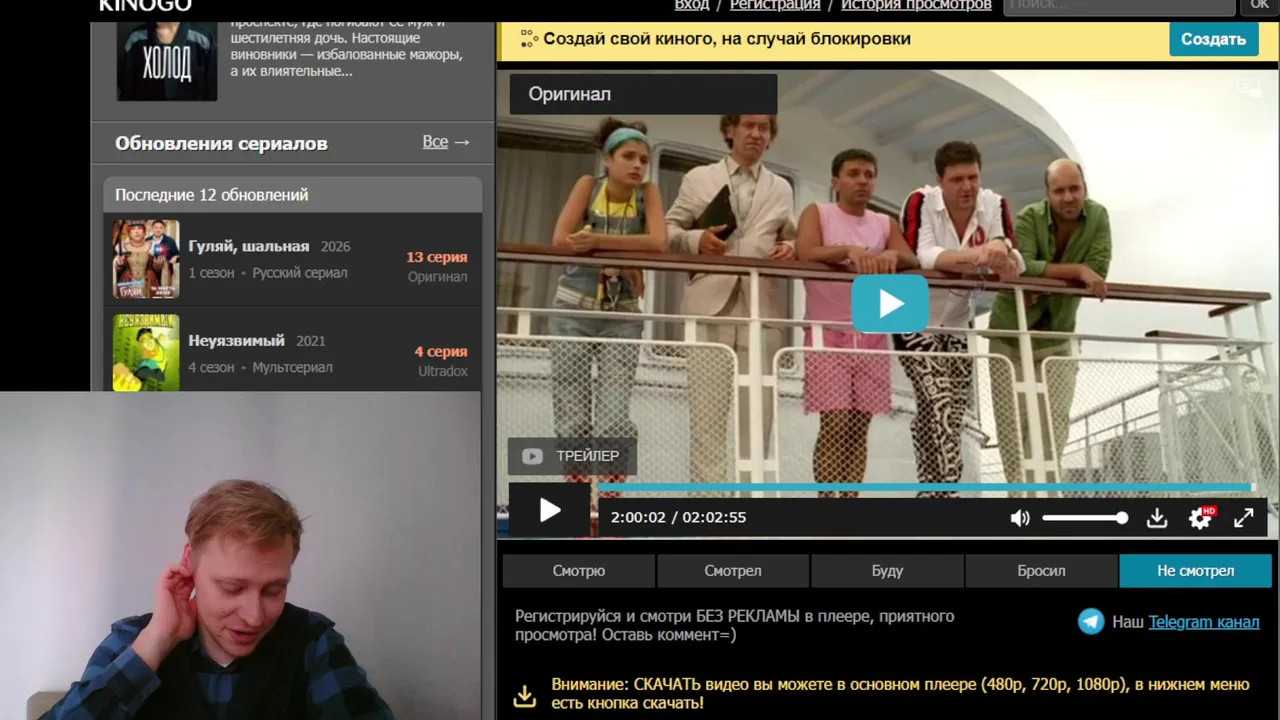Click the icon left of the 'Создай свой киного' banner
The height and width of the screenshot is (720, 1280).
tap(529, 39)
